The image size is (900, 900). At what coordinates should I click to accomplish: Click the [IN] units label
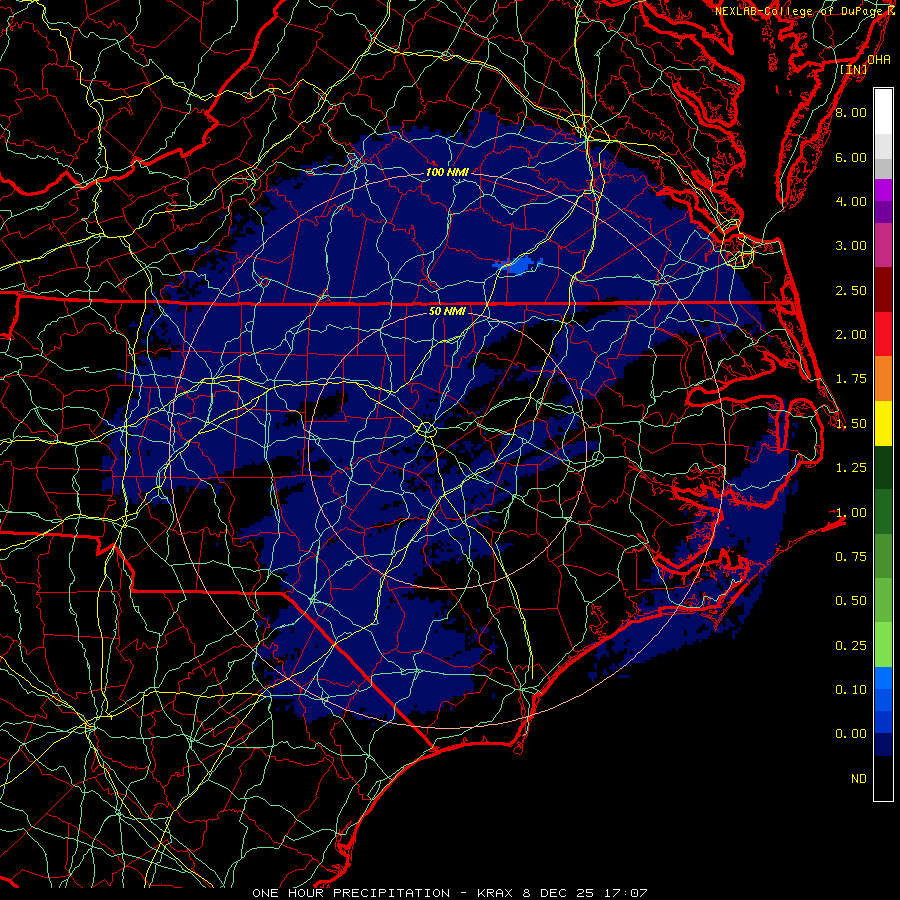[854, 69]
